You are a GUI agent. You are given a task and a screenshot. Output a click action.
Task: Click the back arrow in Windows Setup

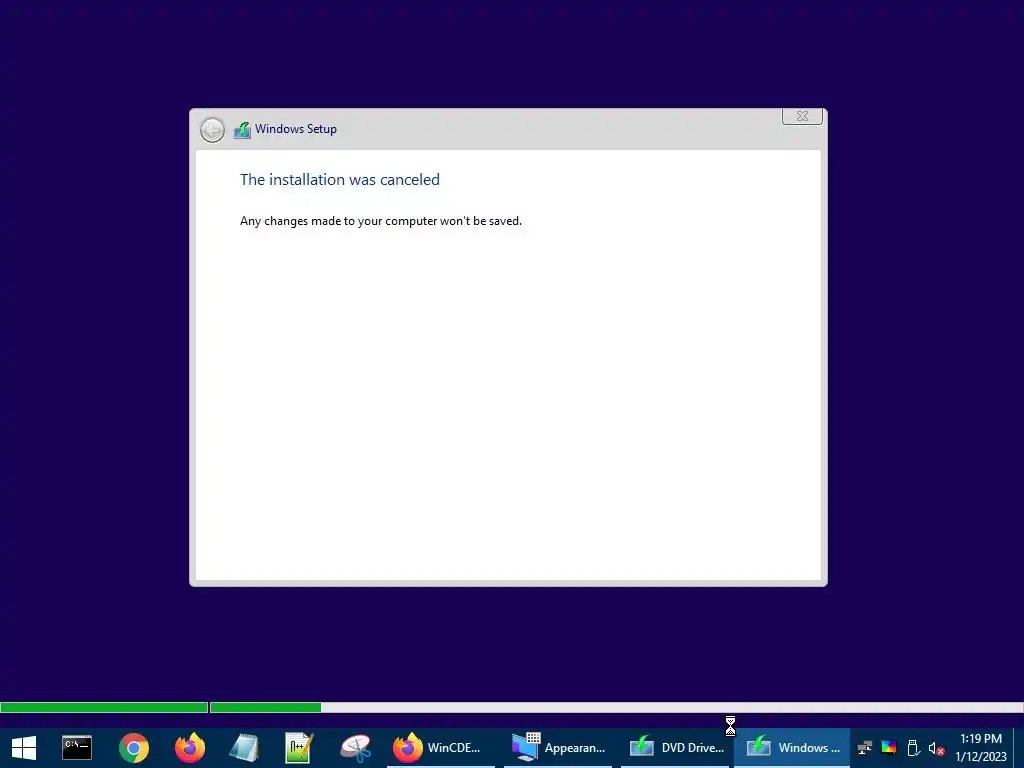coord(212,130)
